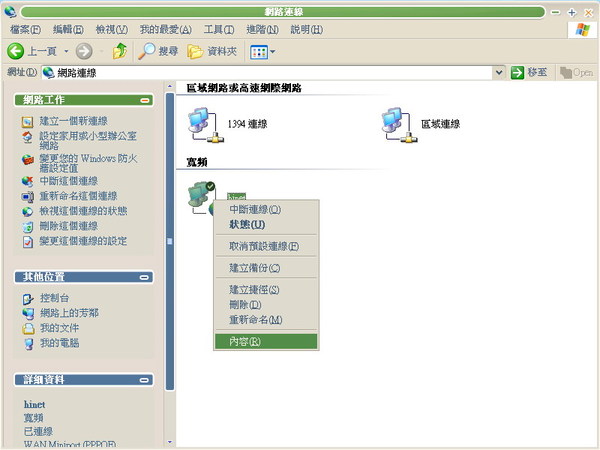Click 變更您的 Windows 防火牆設定值 link
This screenshot has height=450, width=600.
pos(88,163)
